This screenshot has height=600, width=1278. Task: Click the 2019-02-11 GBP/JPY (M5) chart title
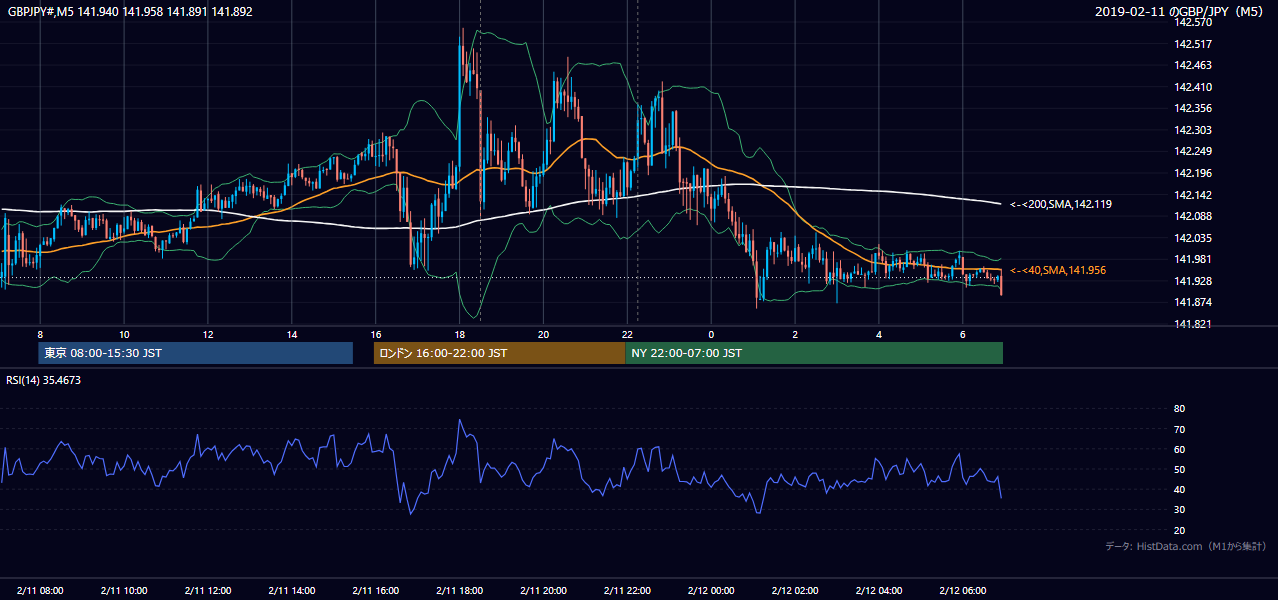click(x=1181, y=12)
